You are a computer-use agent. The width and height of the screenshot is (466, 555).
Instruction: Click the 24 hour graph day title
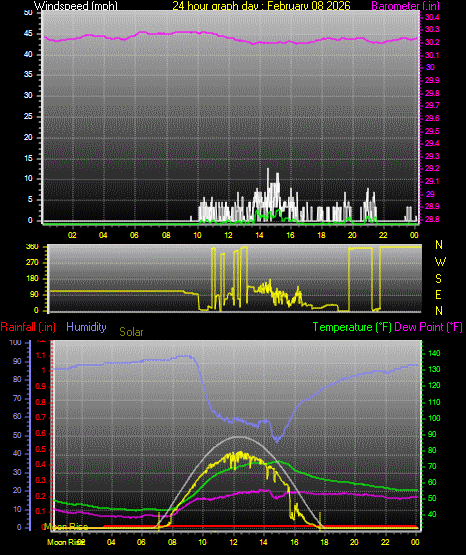click(x=261, y=5)
